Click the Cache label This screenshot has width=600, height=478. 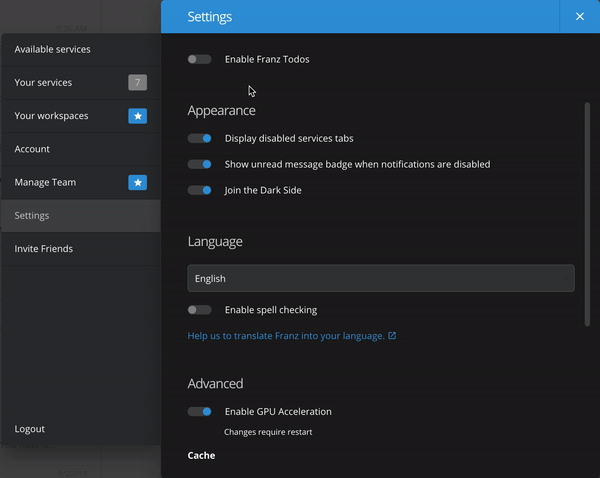click(x=201, y=455)
